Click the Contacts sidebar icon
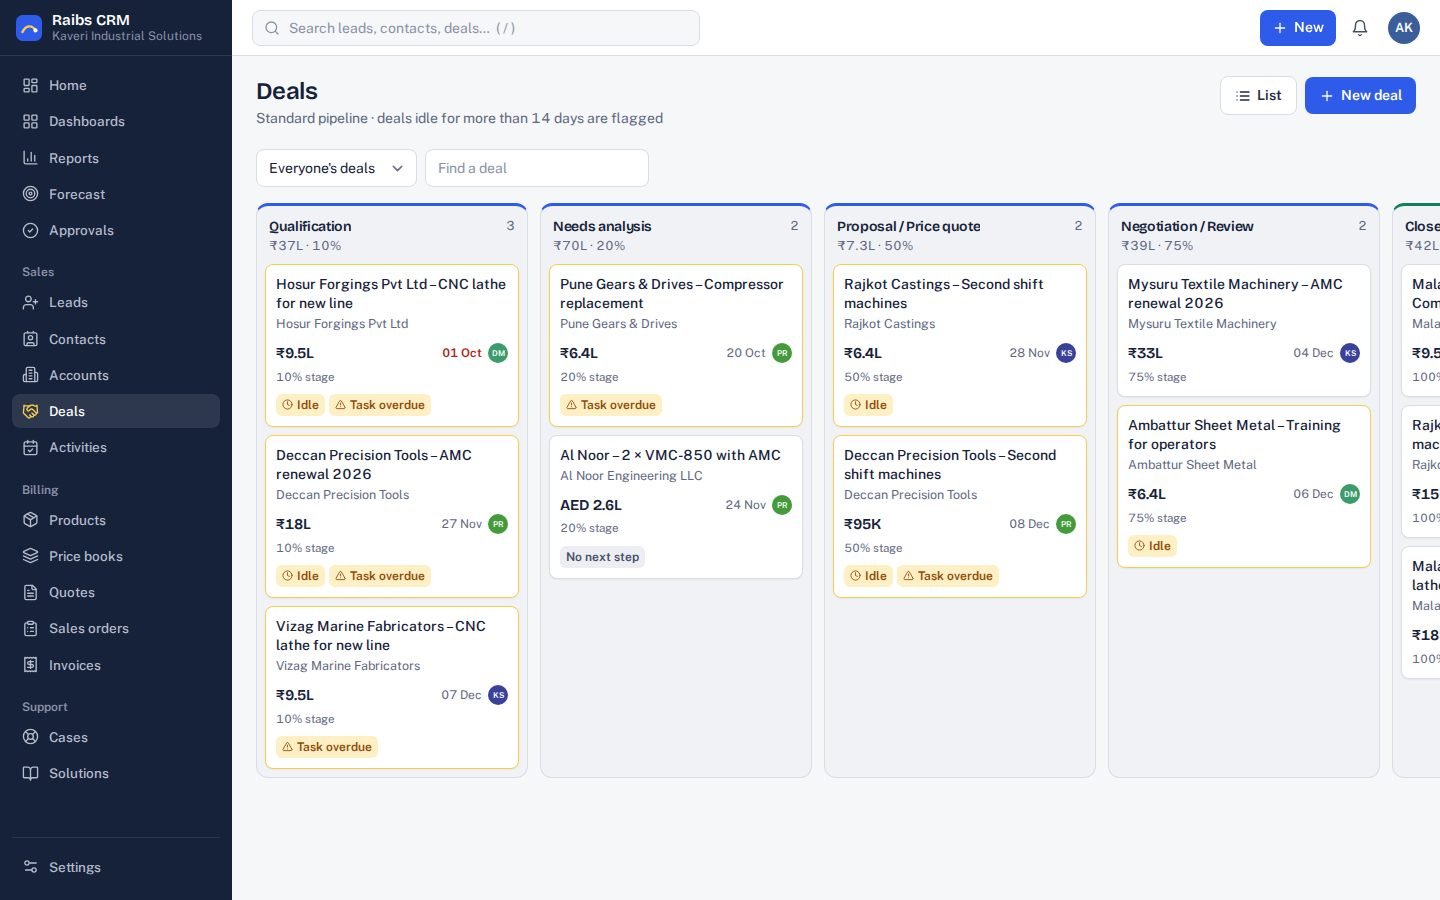This screenshot has height=900, width=1440. pos(31,339)
